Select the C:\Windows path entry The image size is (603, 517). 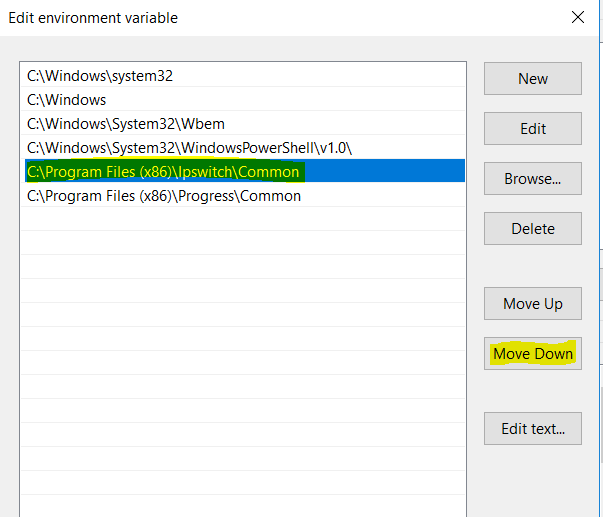pos(67,100)
